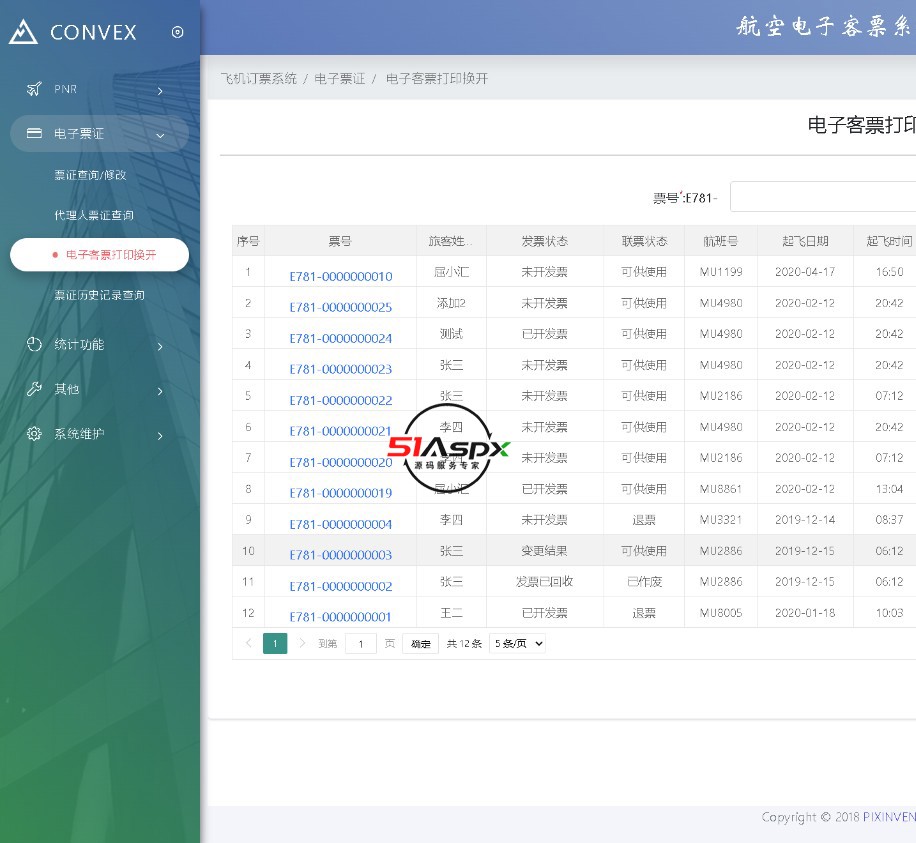Click the 发票状态 column header
The height and width of the screenshot is (843, 916).
click(x=544, y=241)
